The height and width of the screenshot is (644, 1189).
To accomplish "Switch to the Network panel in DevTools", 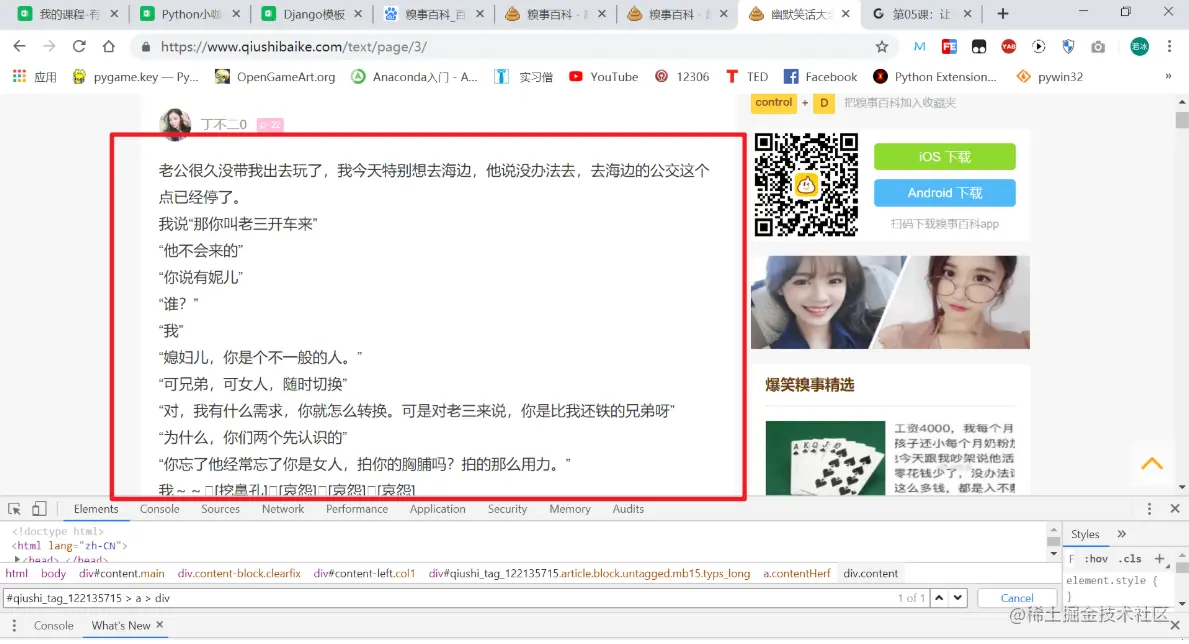I will (x=283, y=509).
